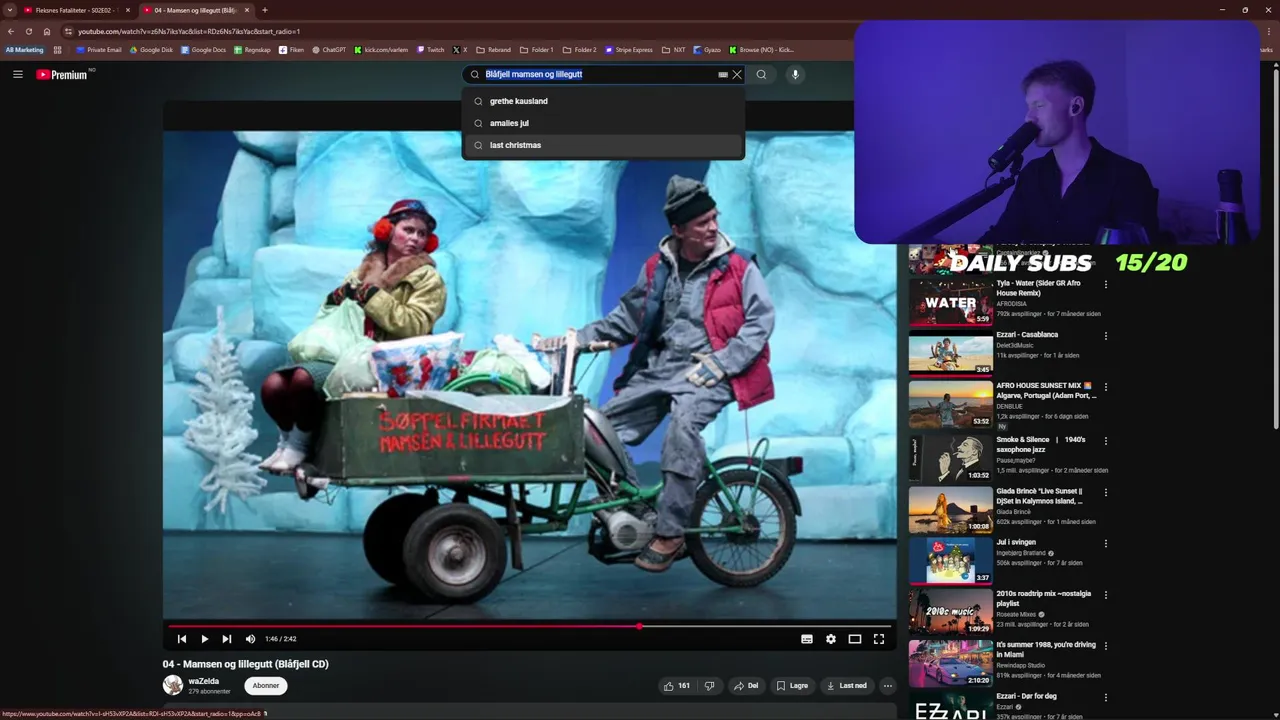This screenshot has height=720, width=1280.
Task: Open Google Docs bookmark
Action: click(x=204, y=49)
